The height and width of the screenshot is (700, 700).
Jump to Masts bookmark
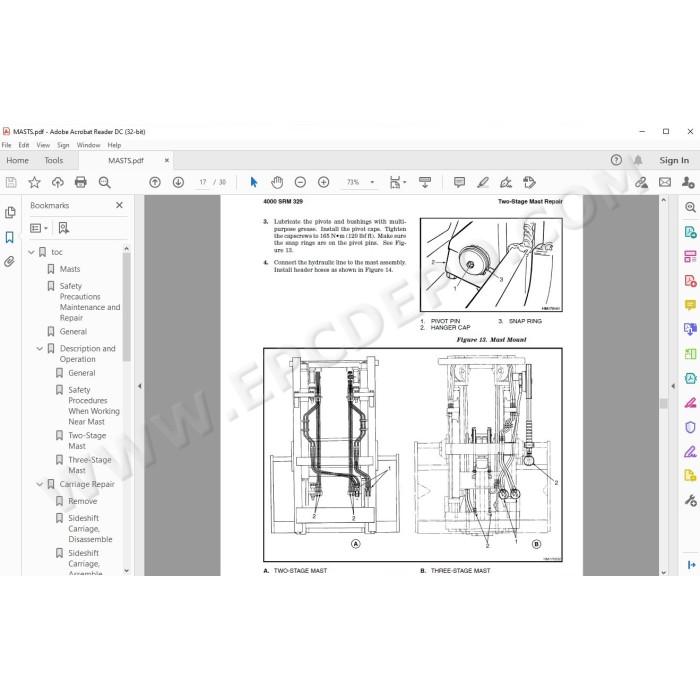coord(70,269)
